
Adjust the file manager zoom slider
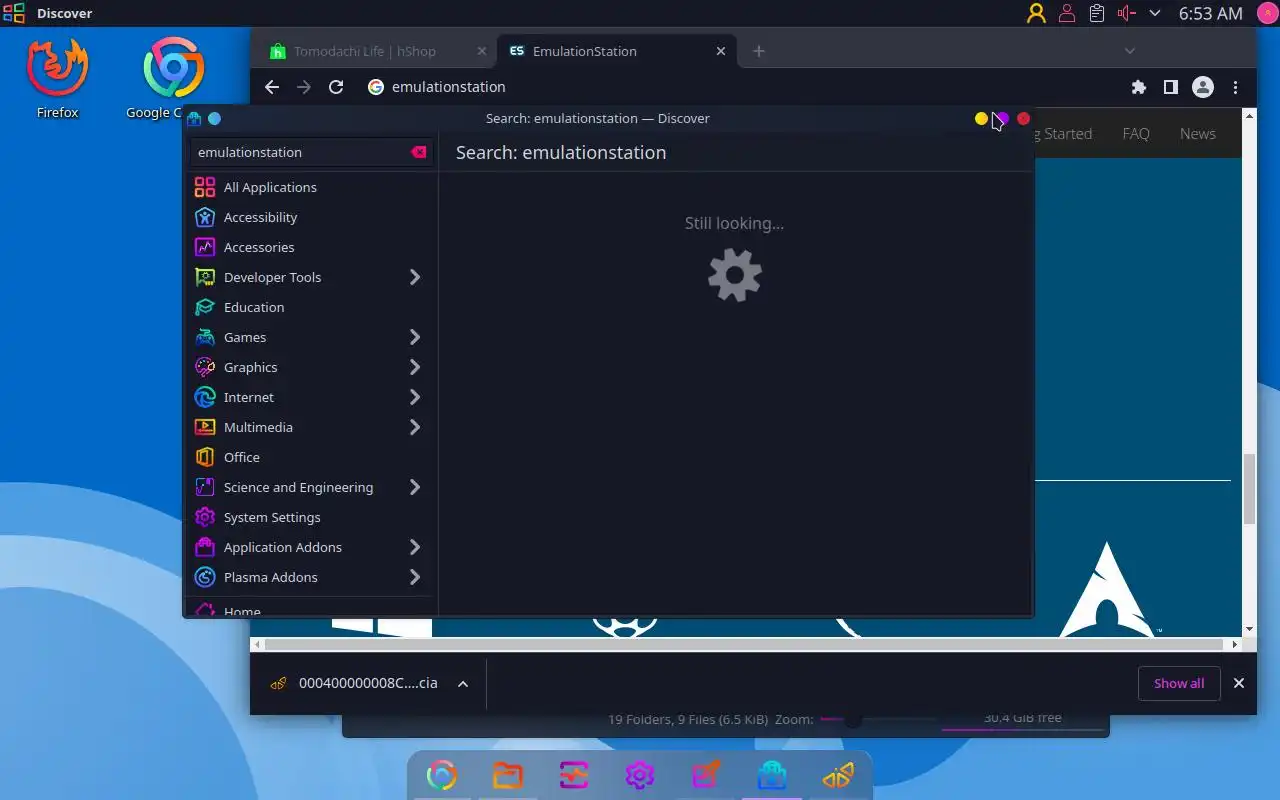[x=852, y=718]
